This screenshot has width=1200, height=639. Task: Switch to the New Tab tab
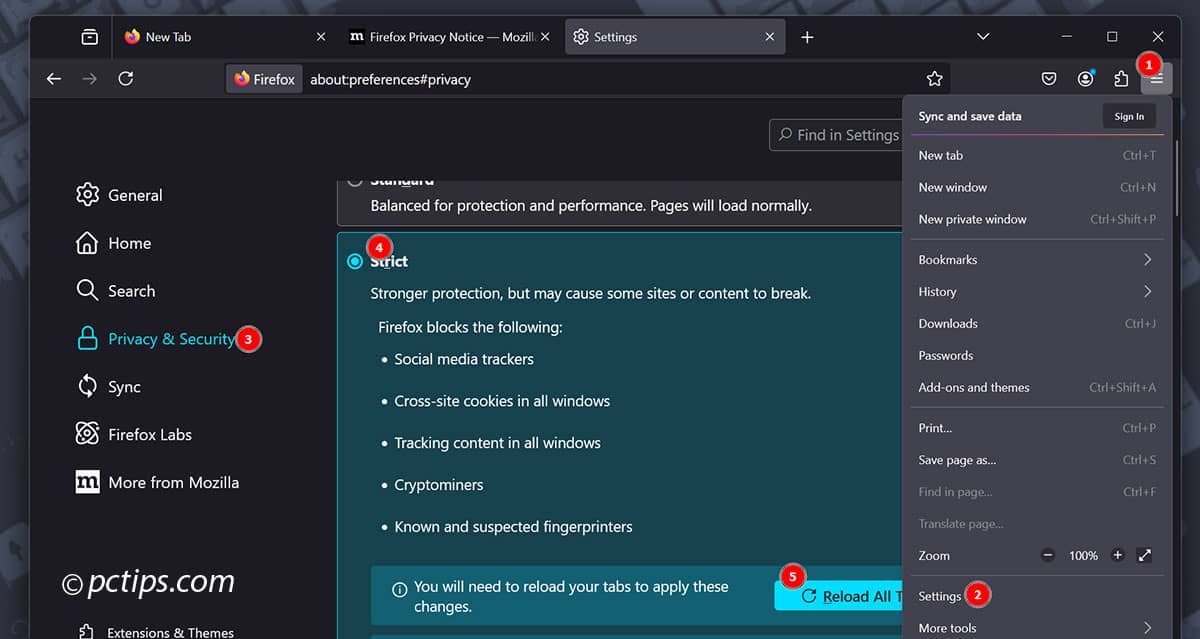[223, 37]
